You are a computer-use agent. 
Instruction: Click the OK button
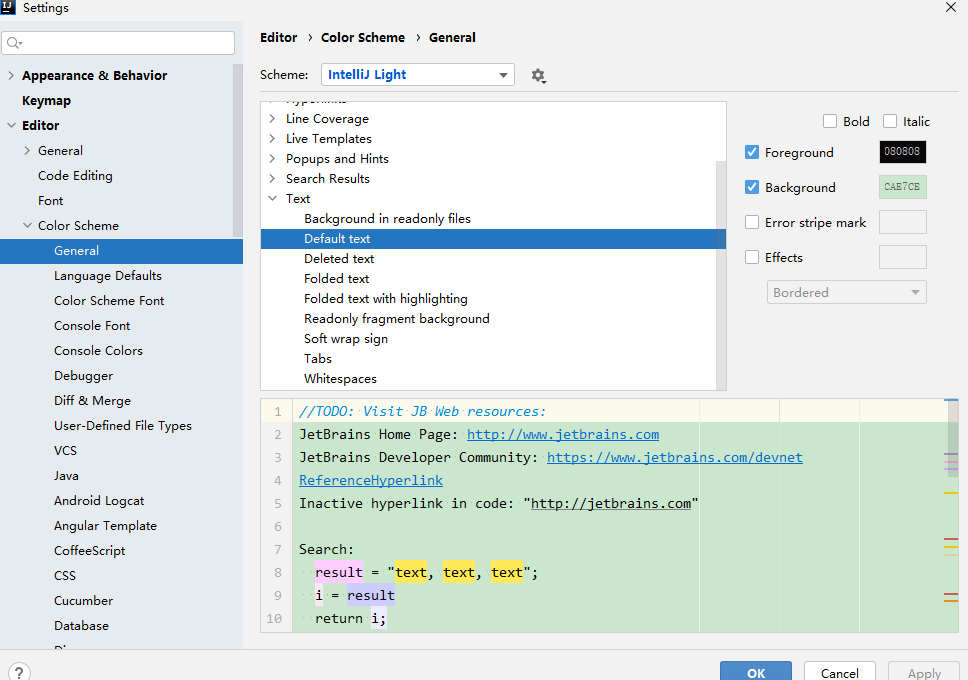(755, 673)
